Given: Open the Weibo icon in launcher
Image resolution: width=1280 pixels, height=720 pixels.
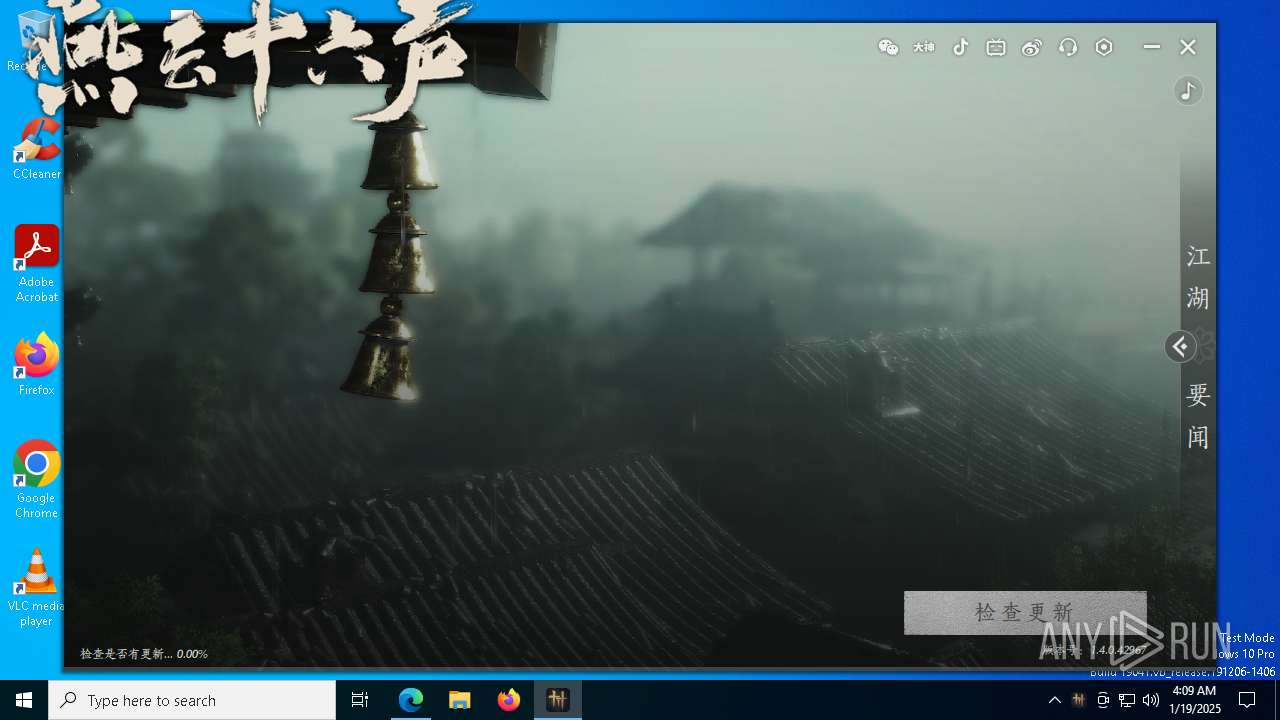Looking at the screenshot, I should pyautogui.click(x=1032, y=47).
